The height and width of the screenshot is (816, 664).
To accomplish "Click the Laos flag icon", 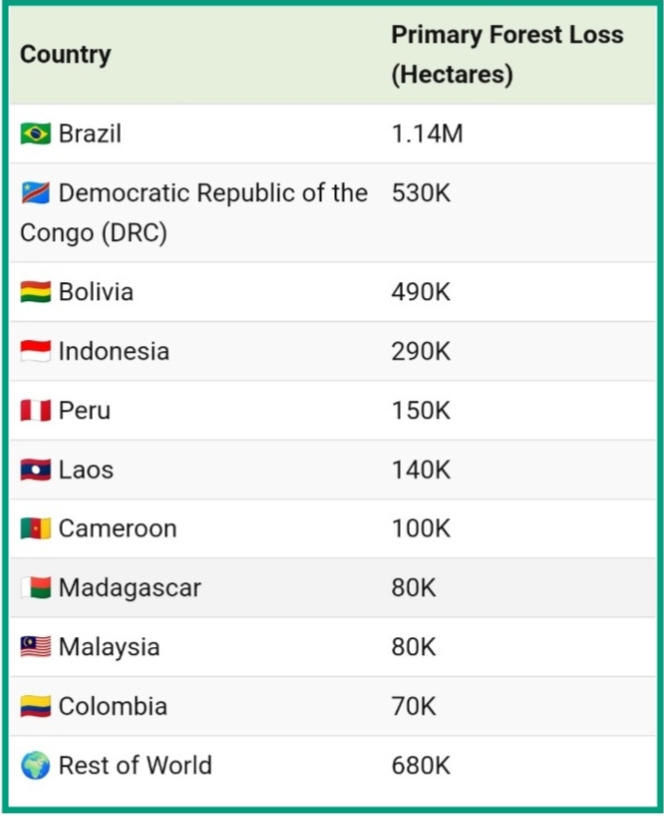I will [35, 470].
